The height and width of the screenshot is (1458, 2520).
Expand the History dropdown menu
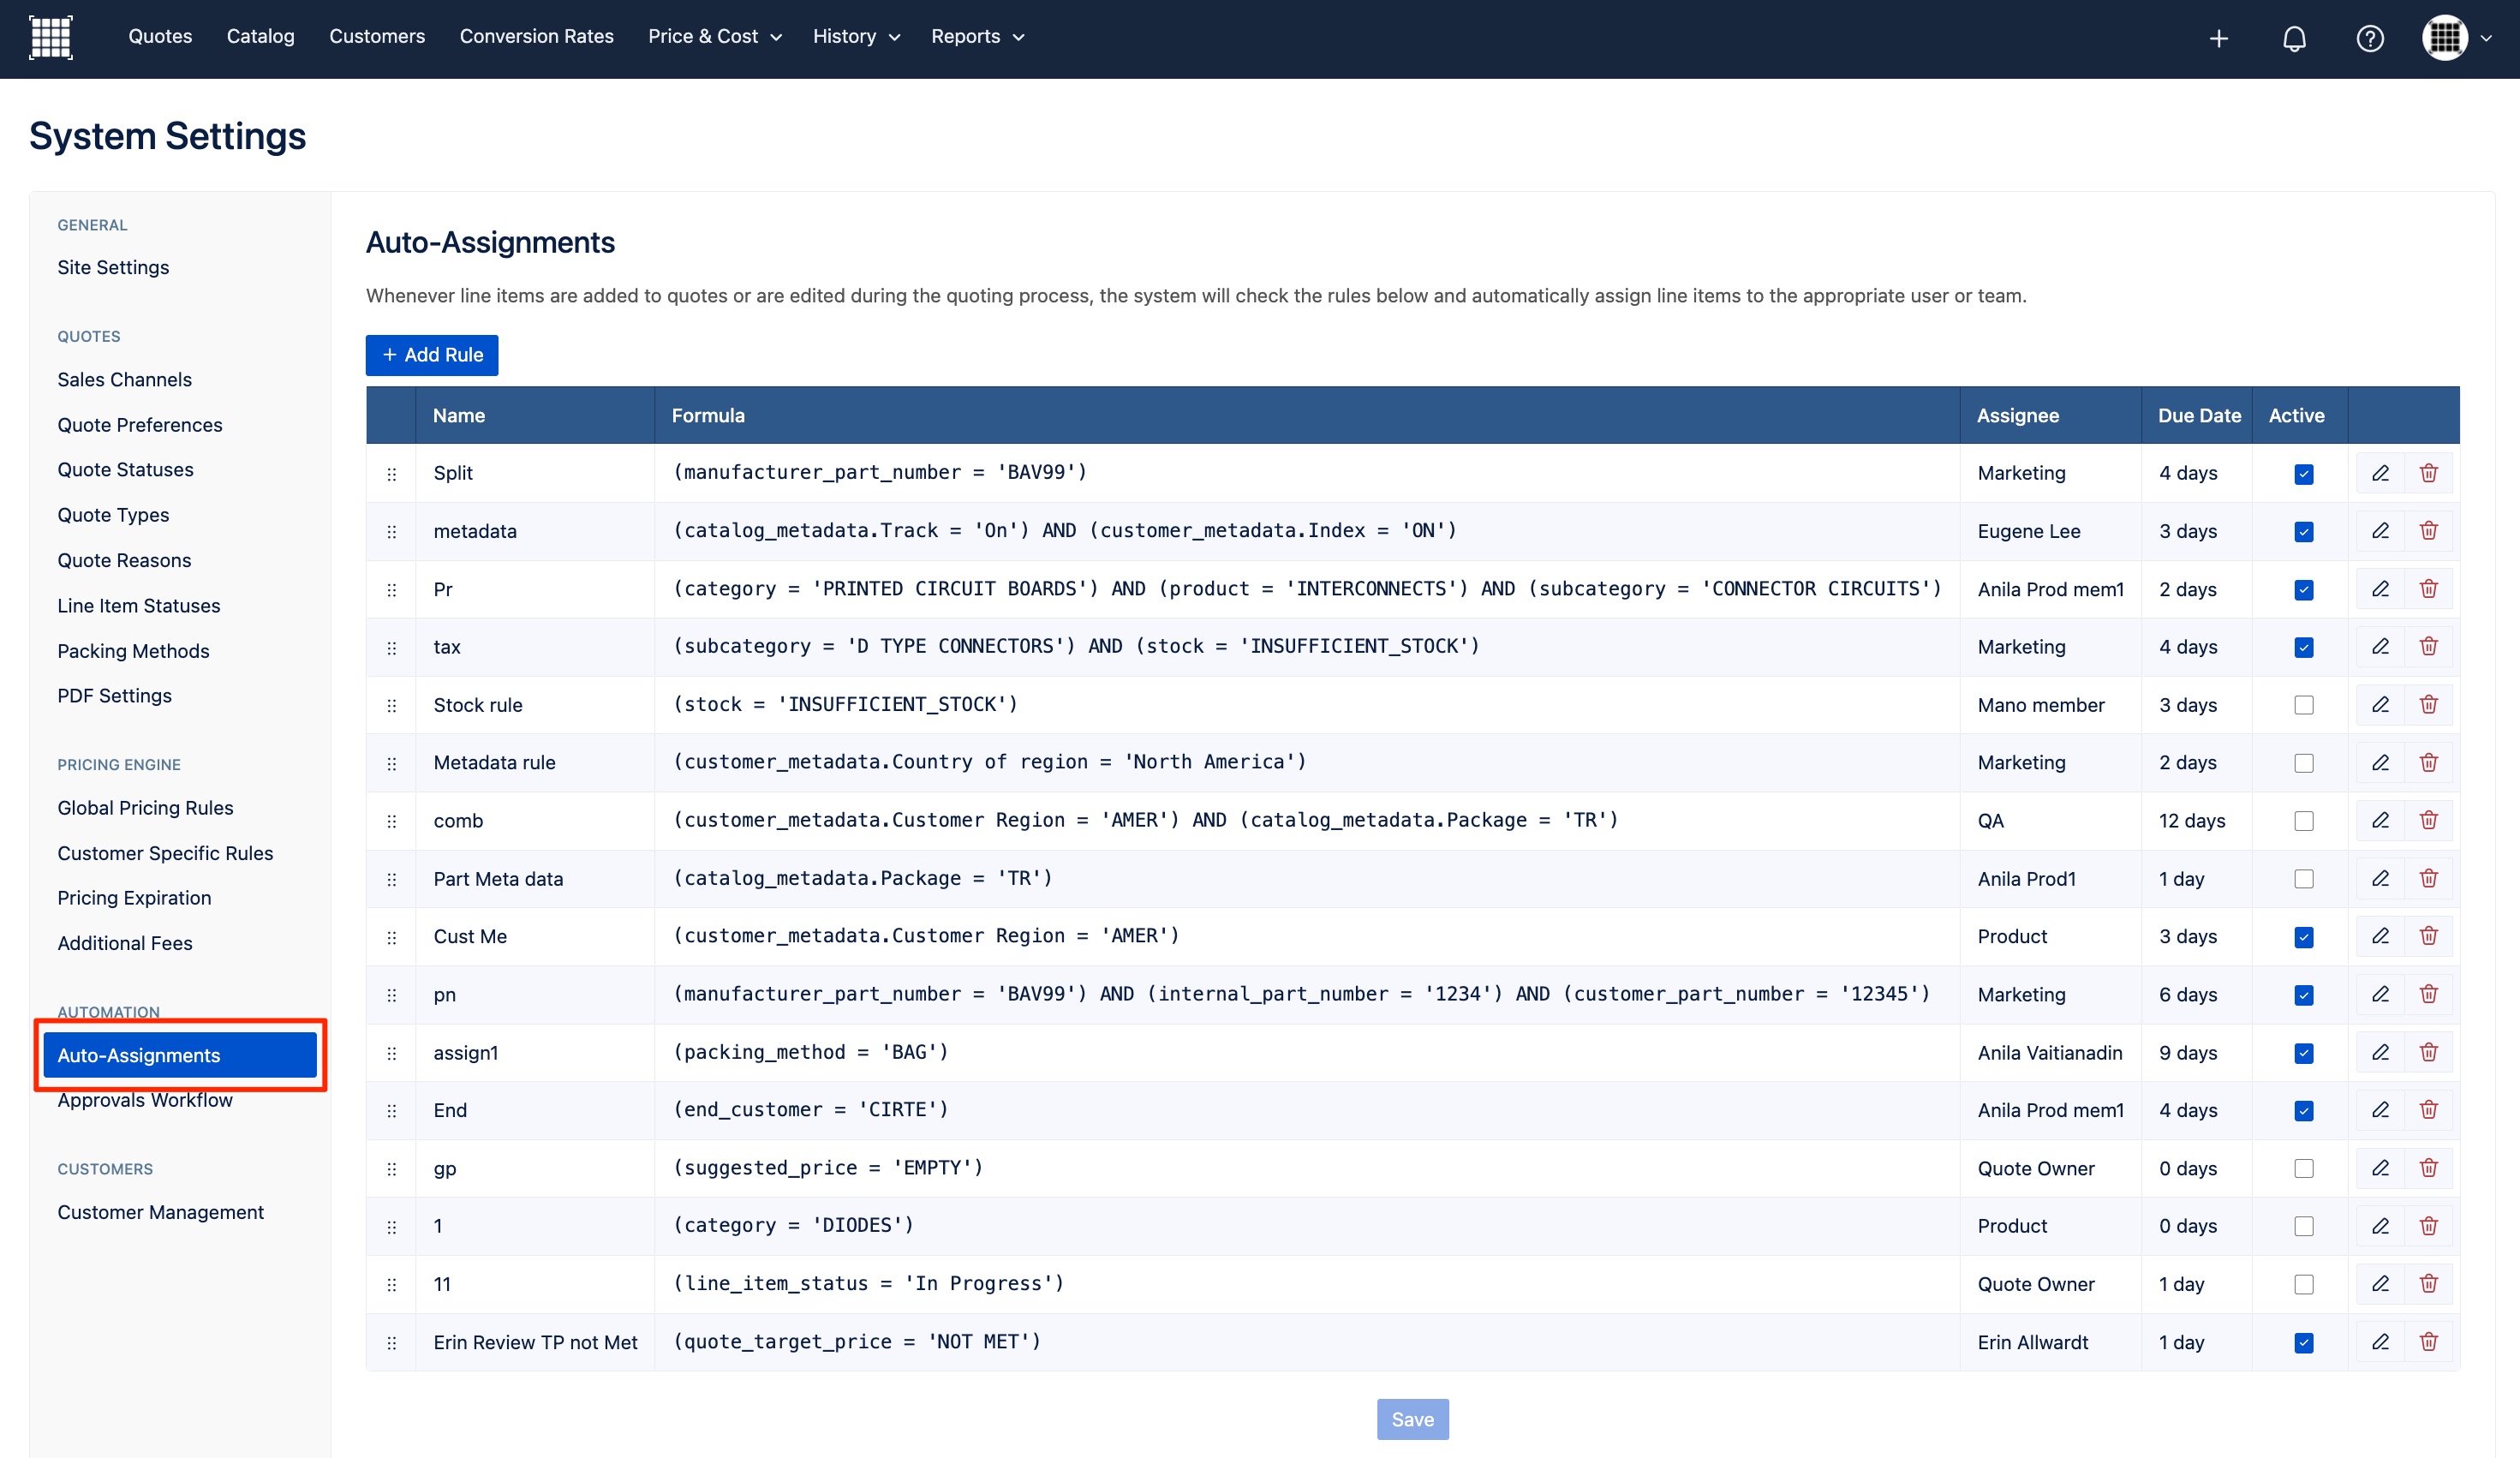tap(856, 37)
